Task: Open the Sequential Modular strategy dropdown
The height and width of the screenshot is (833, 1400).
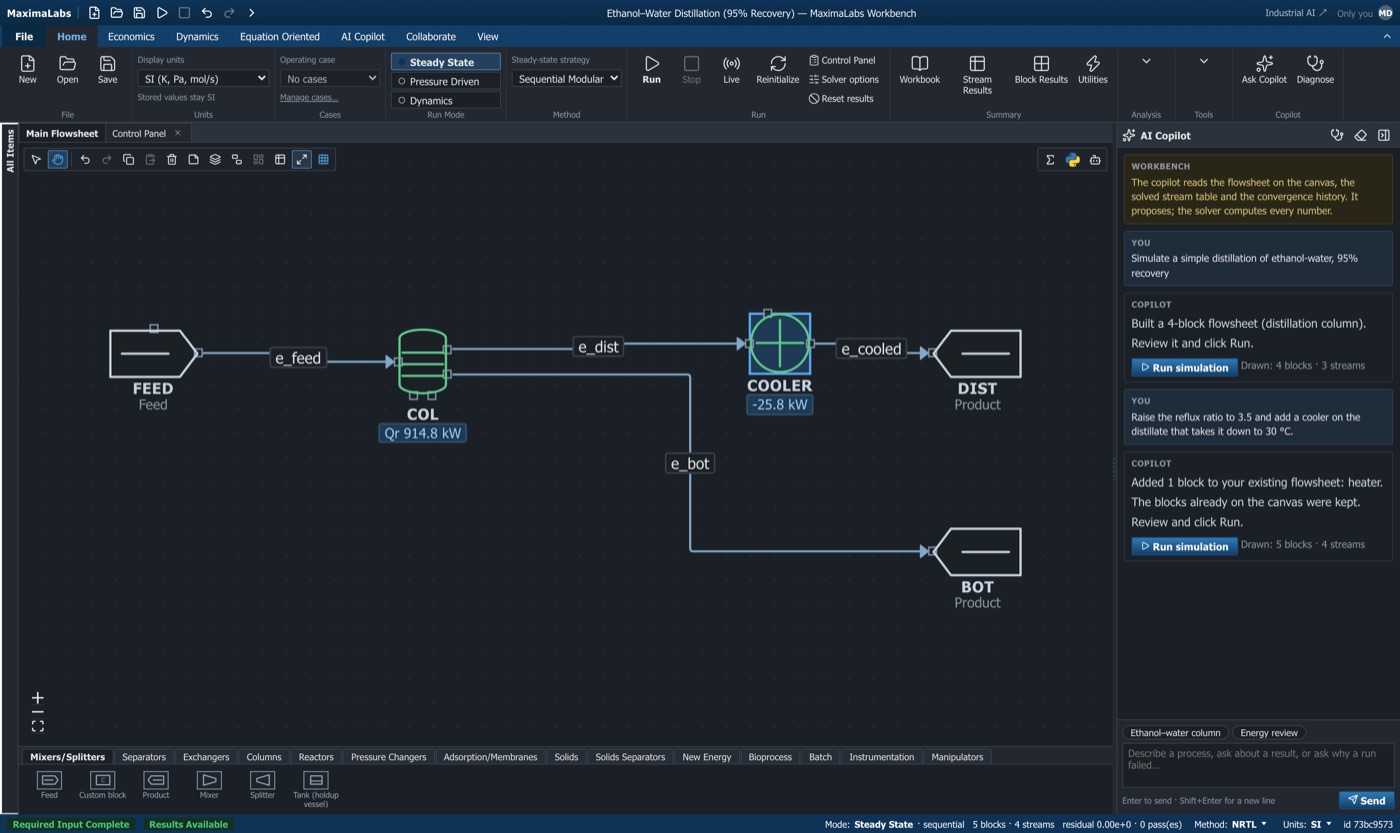Action: [x=566, y=78]
